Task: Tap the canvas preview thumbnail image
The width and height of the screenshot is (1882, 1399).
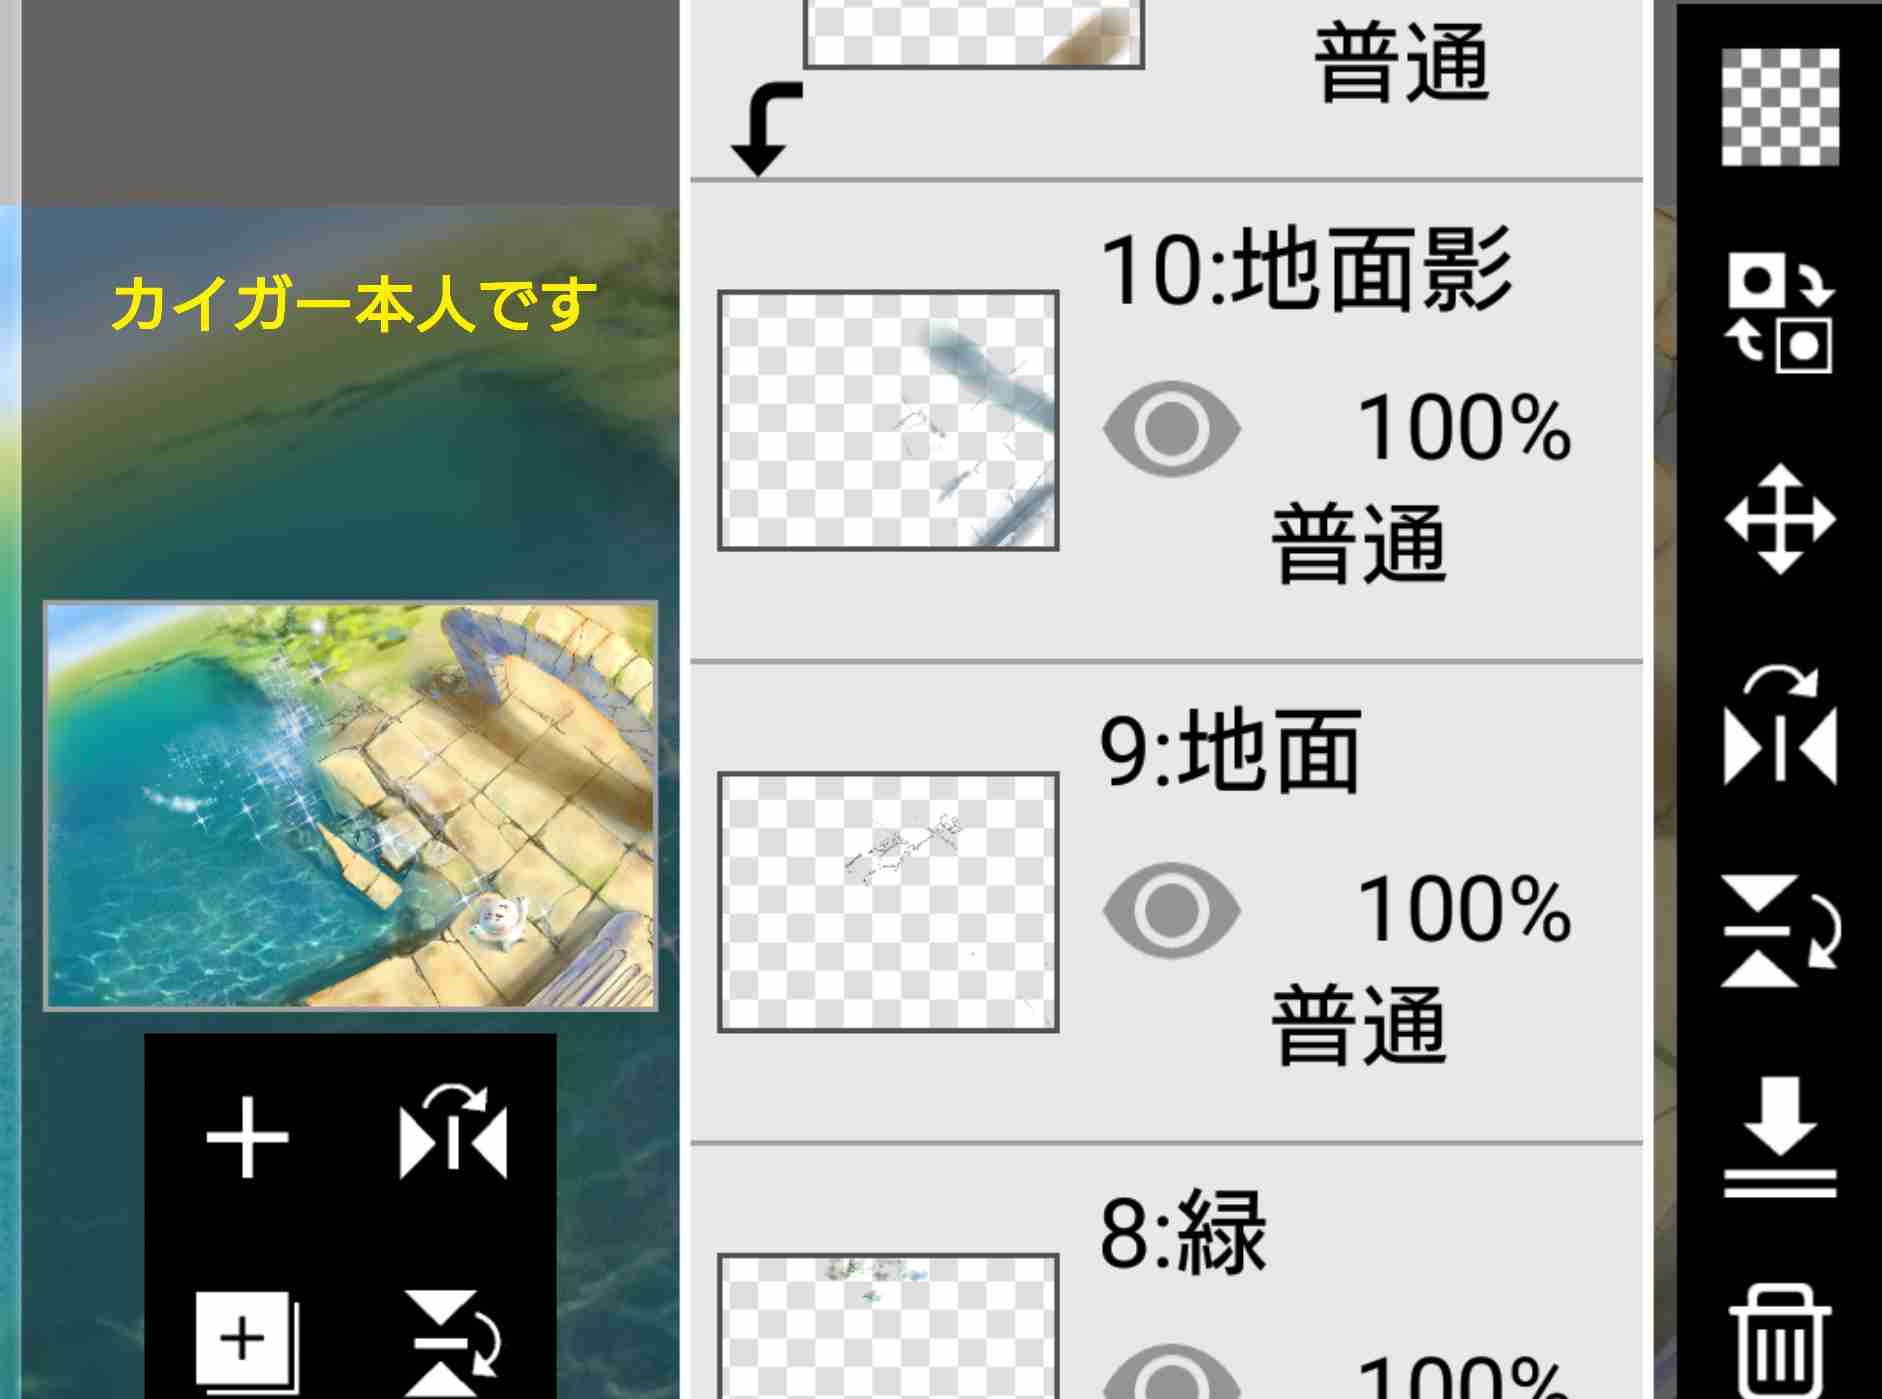Action: [x=351, y=806]
